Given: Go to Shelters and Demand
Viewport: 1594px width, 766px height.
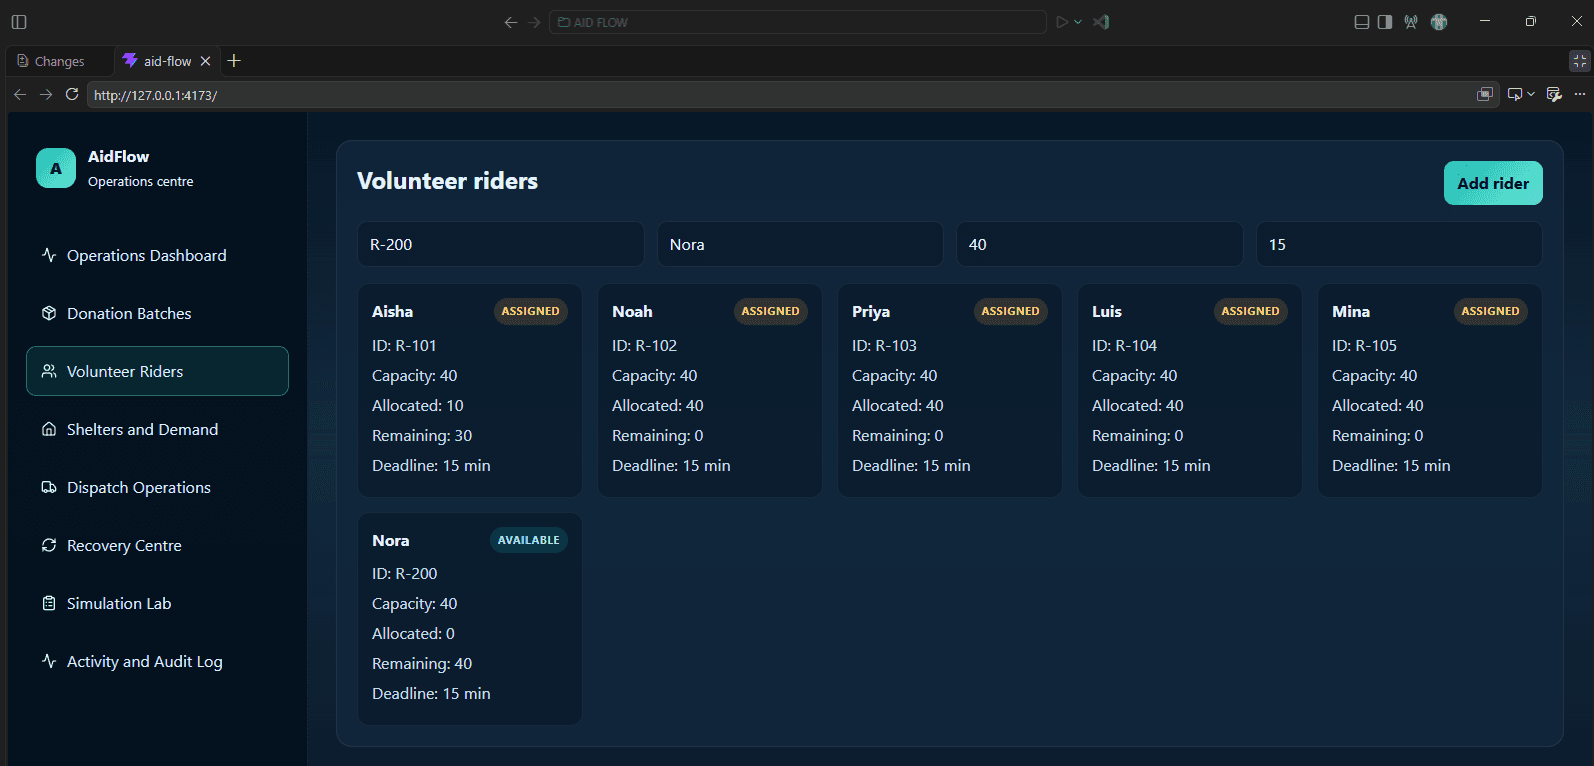Looking at the screenshot, I should pyautogui.click(x=158, y=429).
